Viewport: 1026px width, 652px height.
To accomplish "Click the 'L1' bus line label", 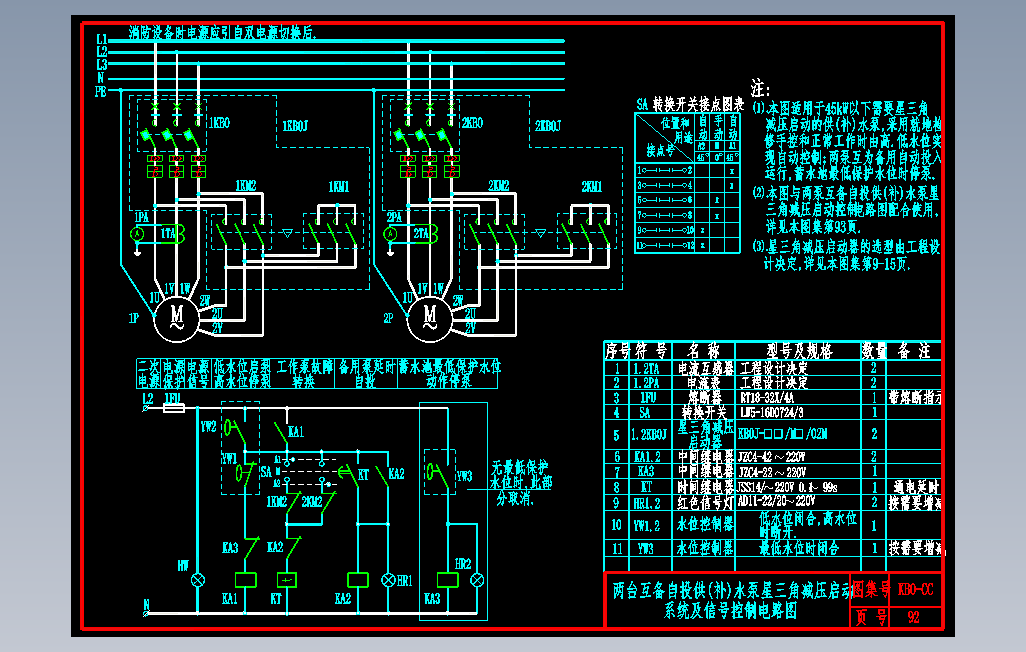I will click(102, 39).
